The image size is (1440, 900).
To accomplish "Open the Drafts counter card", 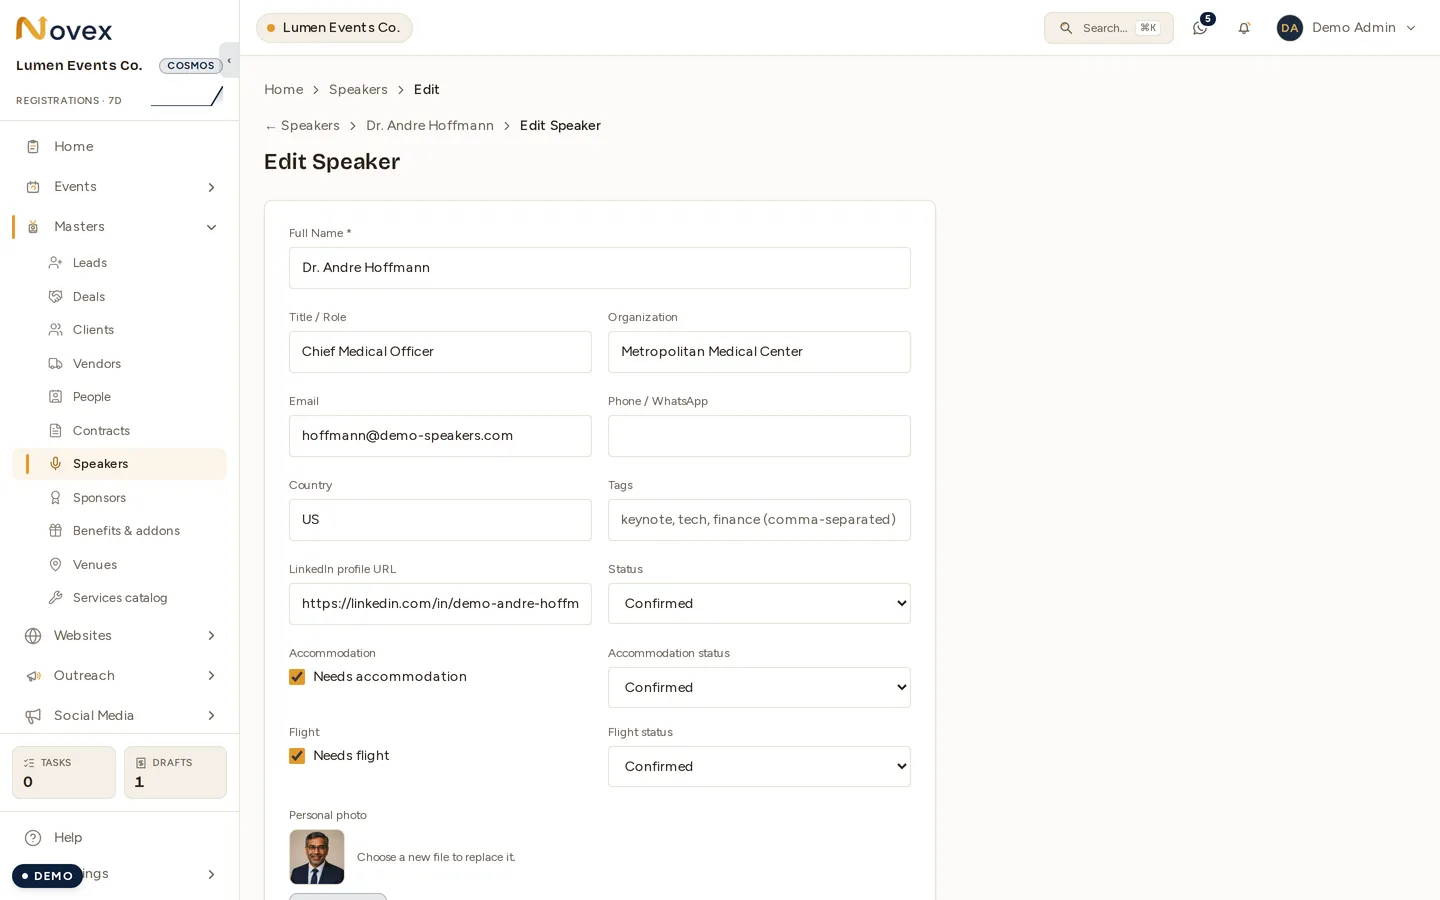I will [175, 773].
